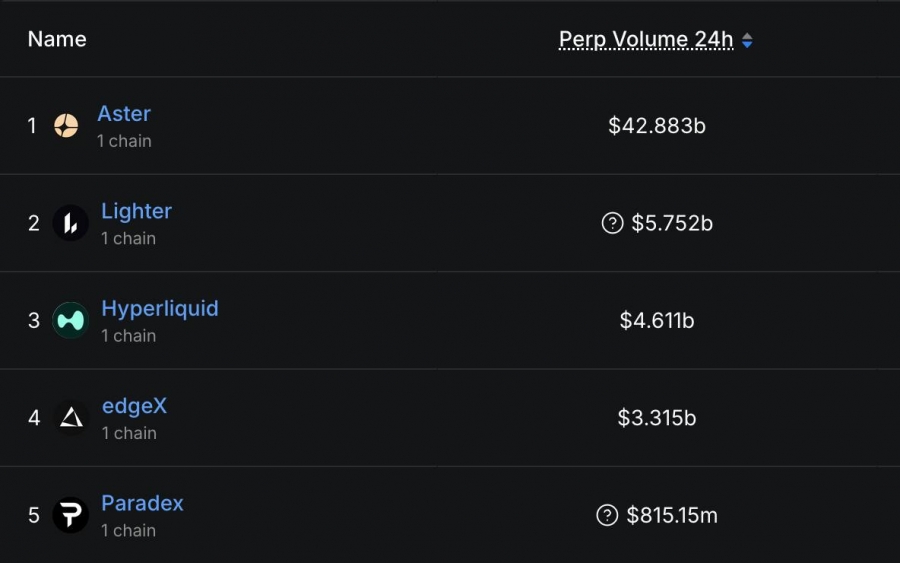Open the edgeX protocol link

coord(134,406)
